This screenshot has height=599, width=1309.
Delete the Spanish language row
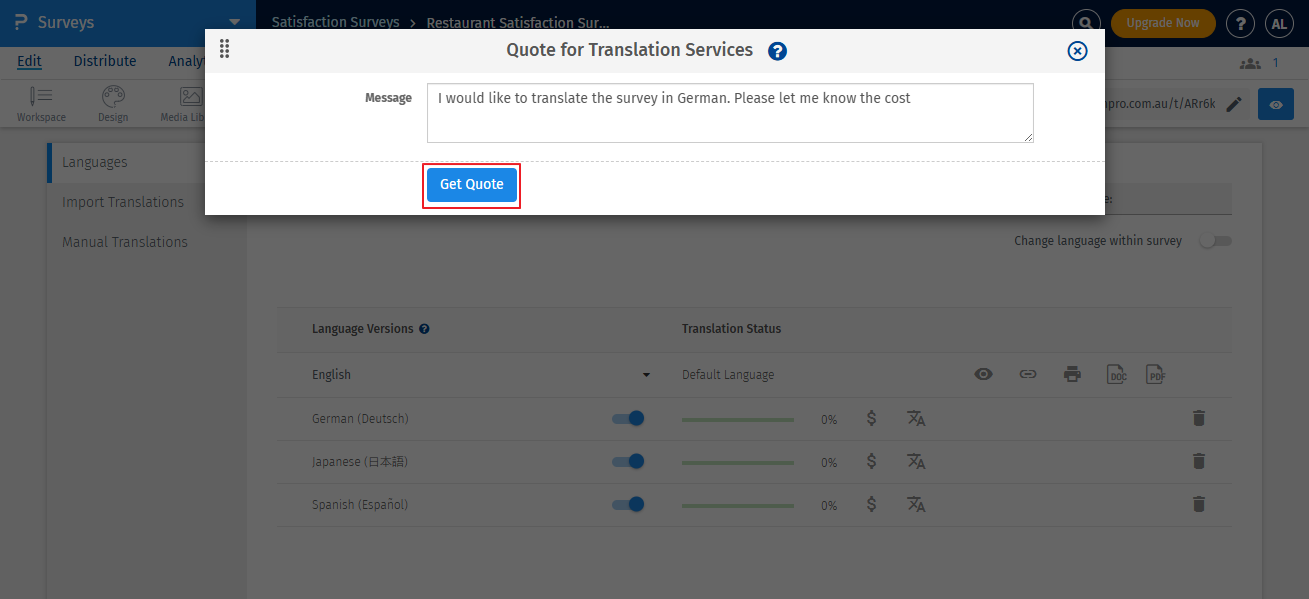point(1199,504)
